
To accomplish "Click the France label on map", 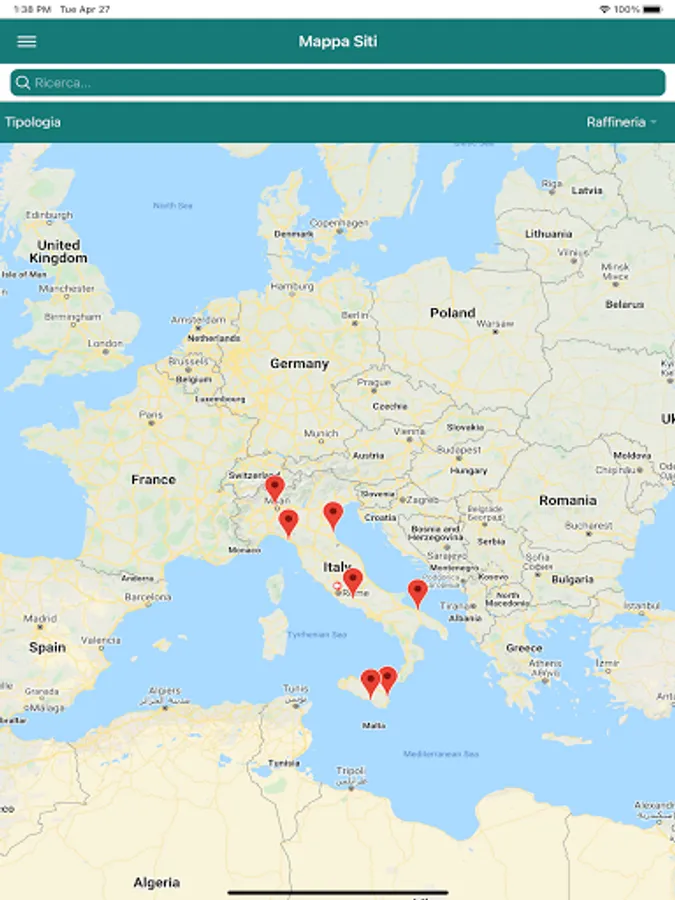I will click(x=153, y=479).
